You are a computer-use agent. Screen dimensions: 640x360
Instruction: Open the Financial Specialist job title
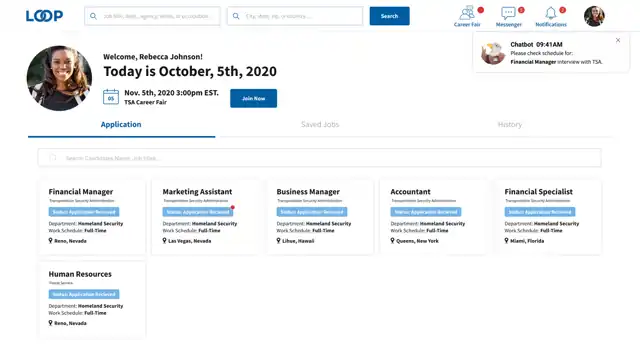[538, 191]
